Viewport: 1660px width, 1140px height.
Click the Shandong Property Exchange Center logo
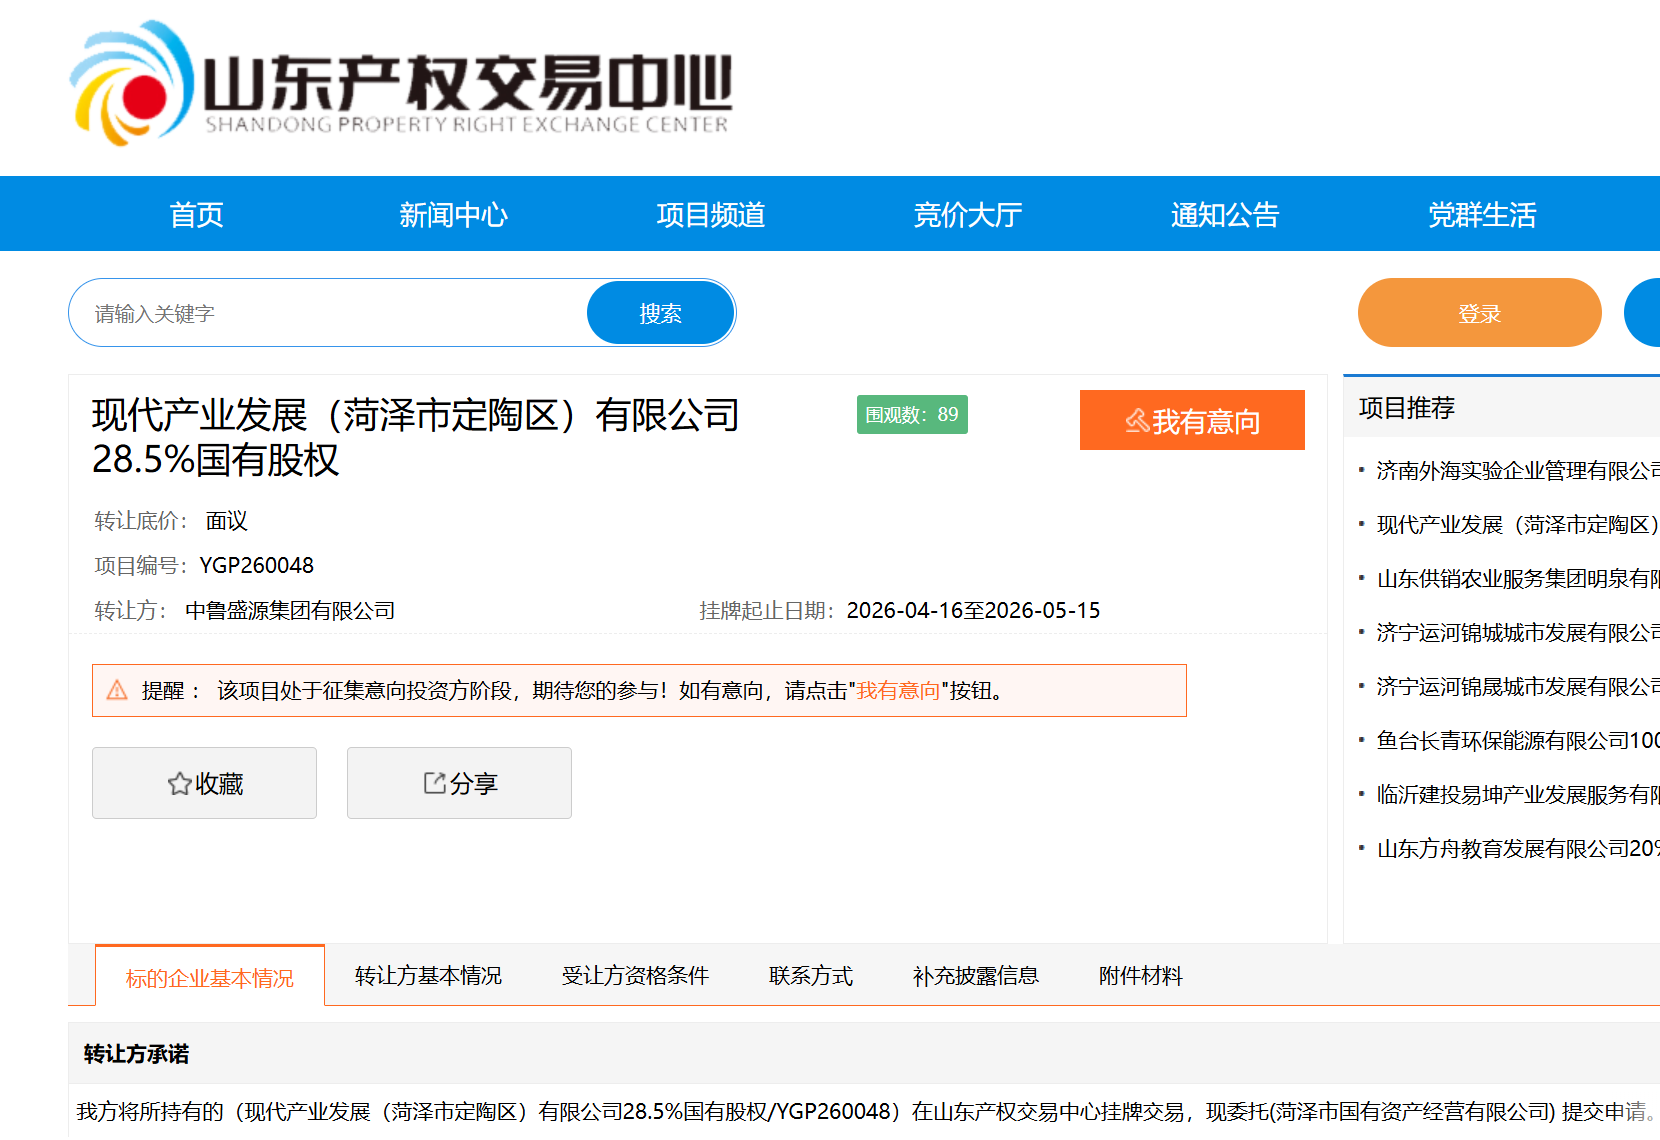coord(400,85)
